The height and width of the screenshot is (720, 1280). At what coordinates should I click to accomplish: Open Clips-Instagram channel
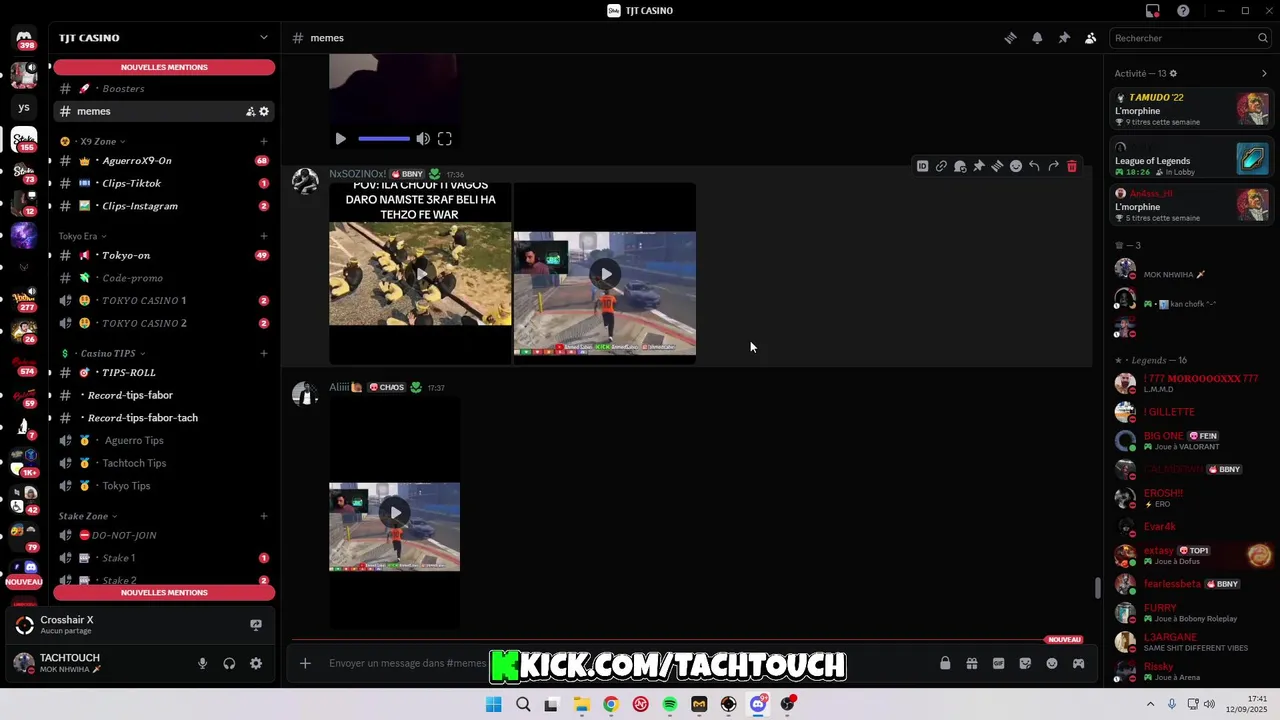point(164,206)
